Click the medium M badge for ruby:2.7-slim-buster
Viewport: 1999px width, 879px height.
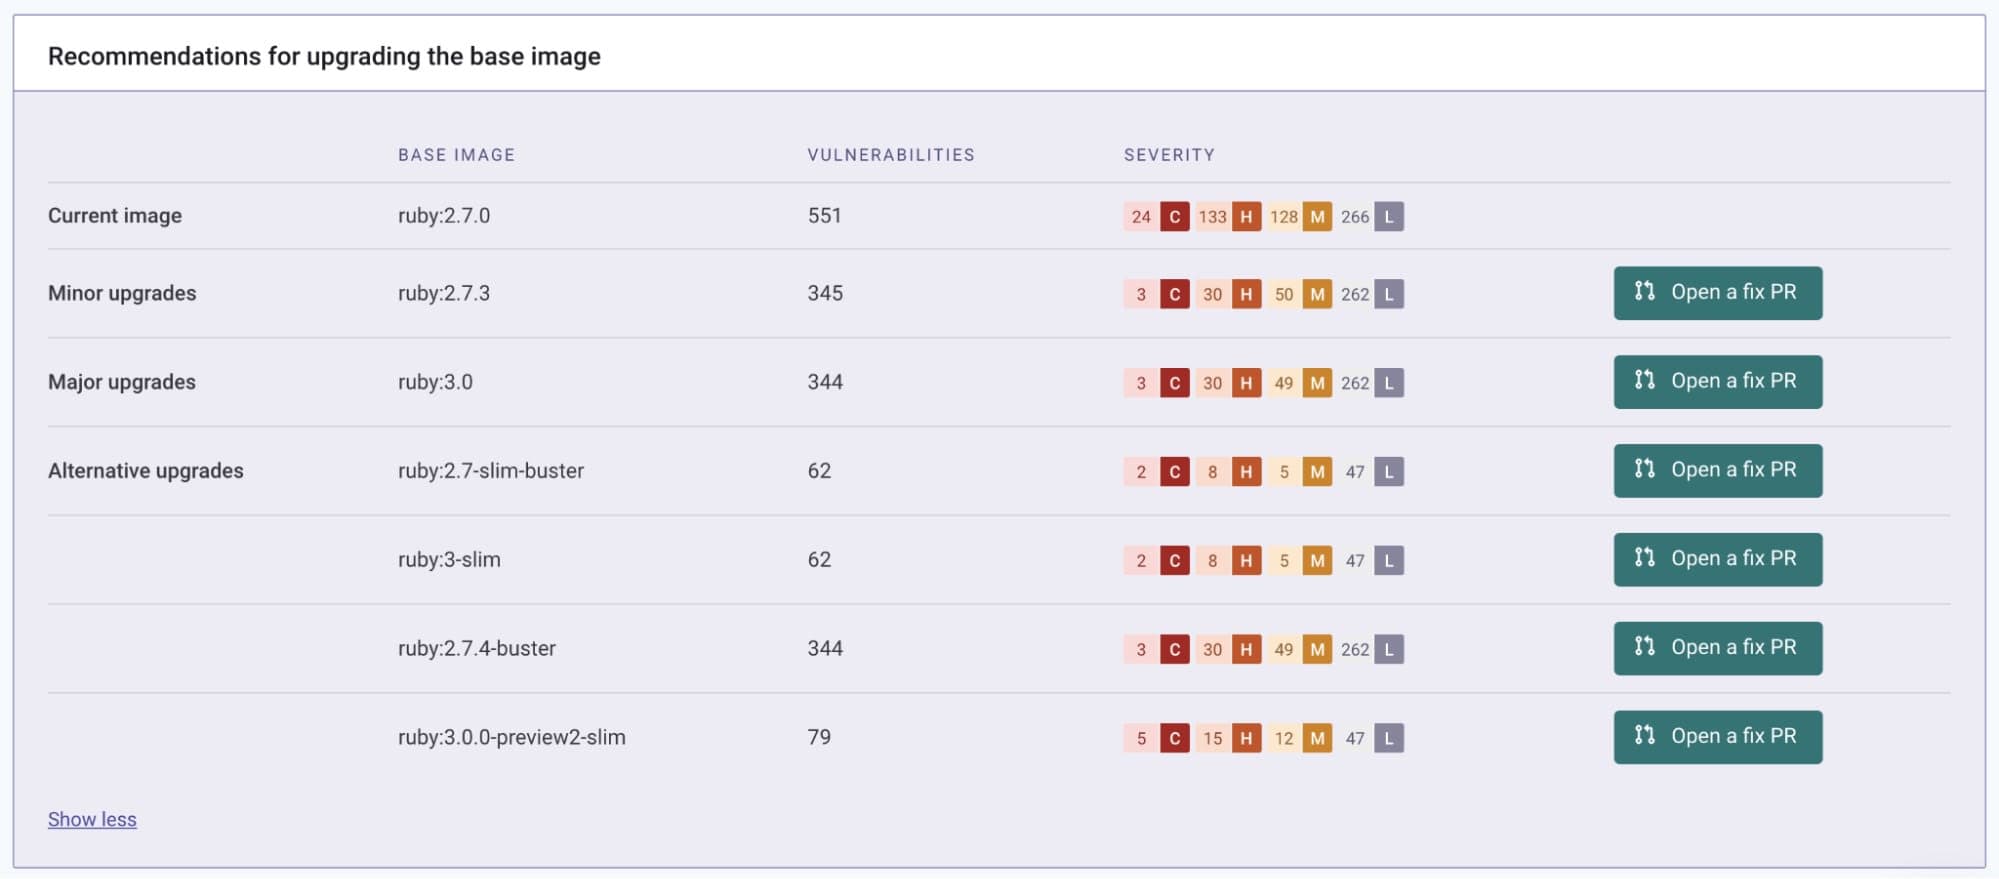click(1318, 472)
